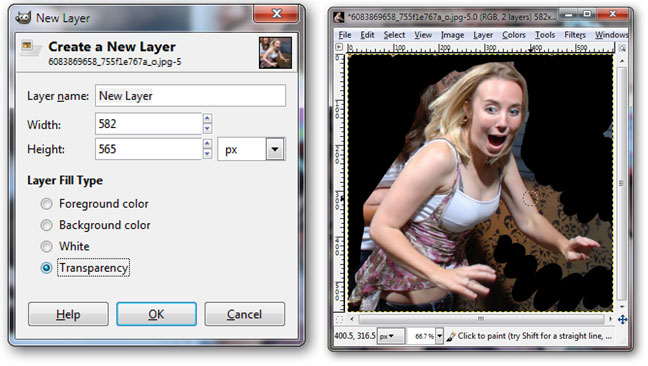Viewport: 648px width, 366px height.
Task: Open the Windows menu
Action: coord(611,35)
